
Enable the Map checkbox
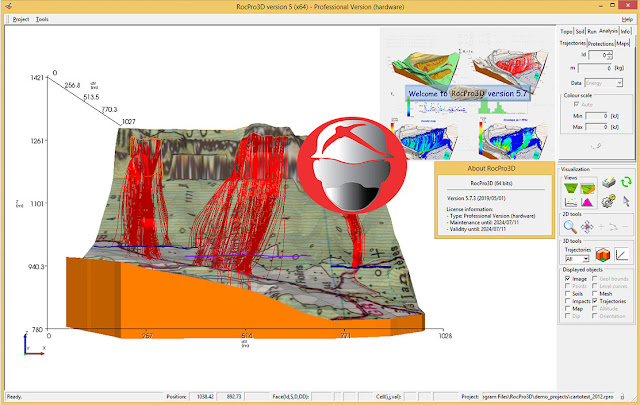point(567,309)
